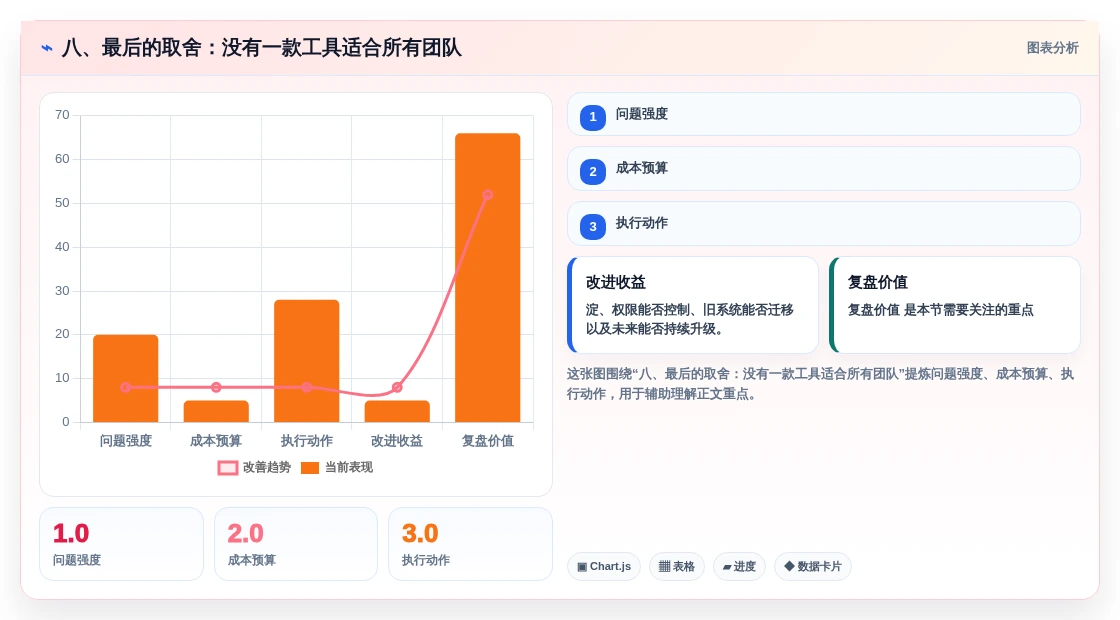Click the 改进收益 orange bar
The width and height of the screenshot is (1120, 620).
coord(397,411)
